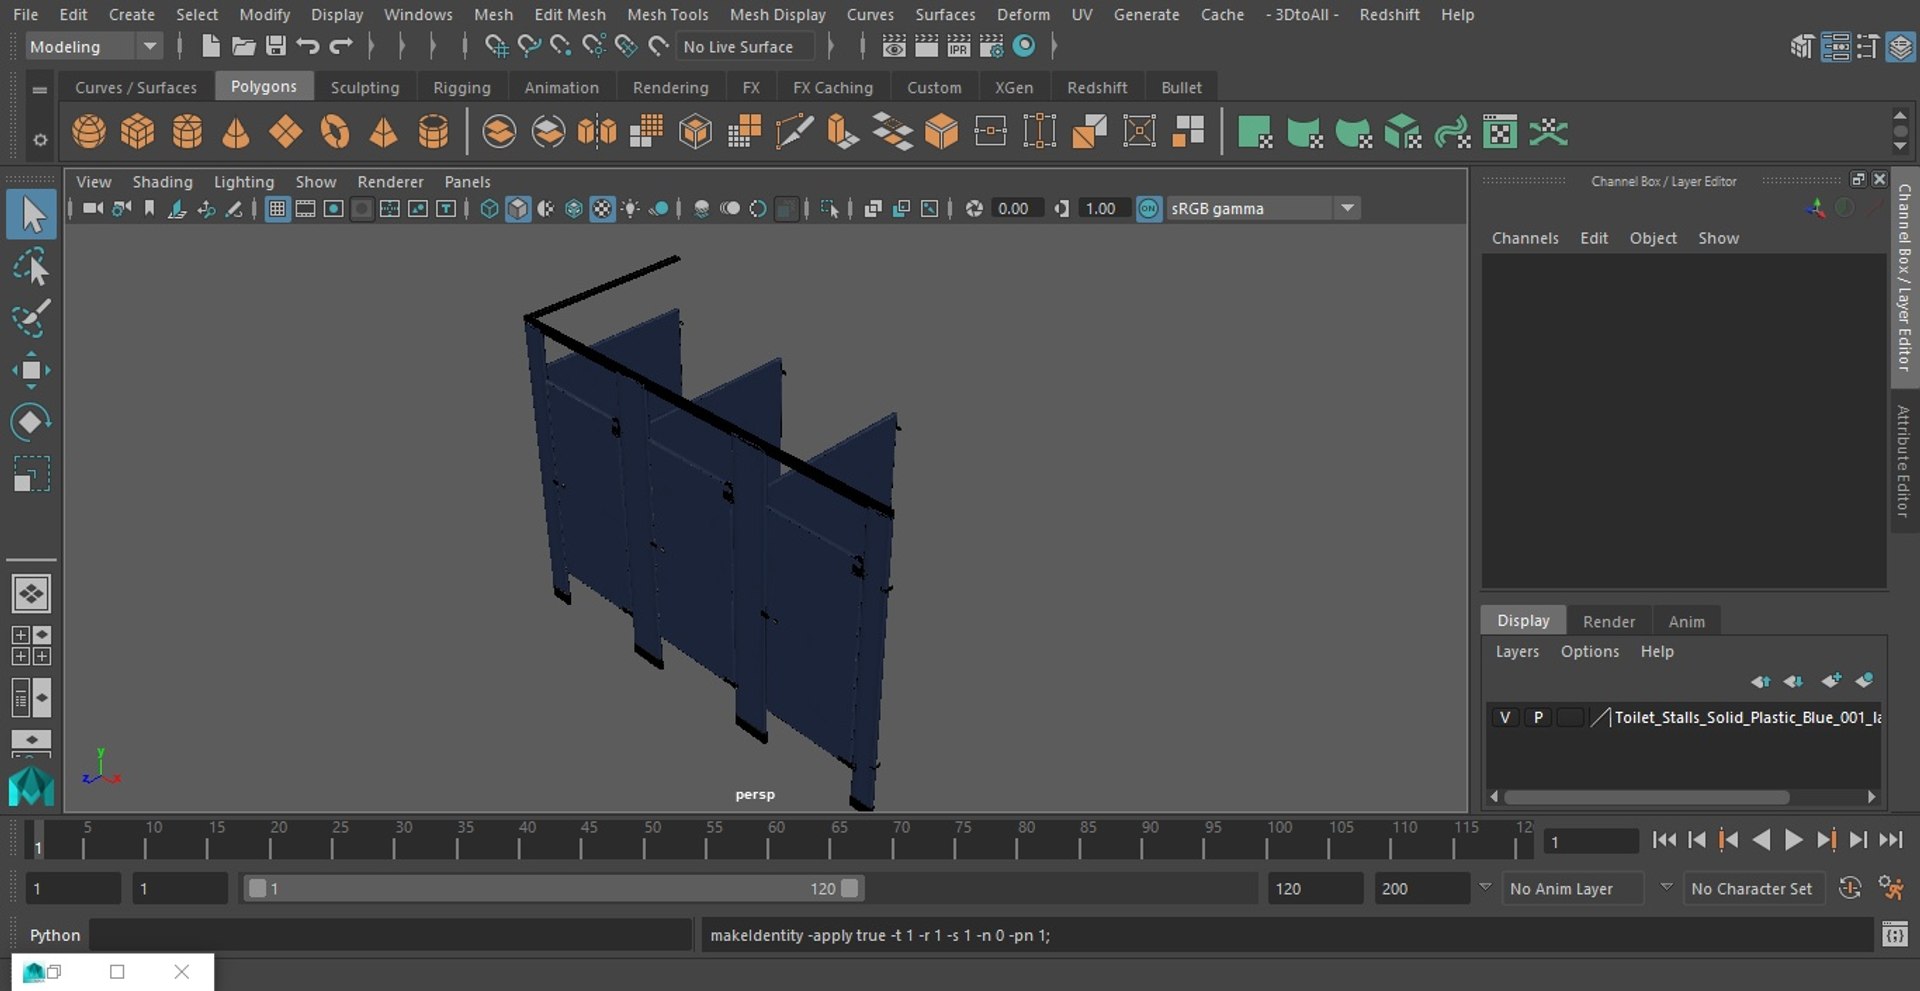
Task: Create a polygon torus from the shelf
Action: (335, 131)
